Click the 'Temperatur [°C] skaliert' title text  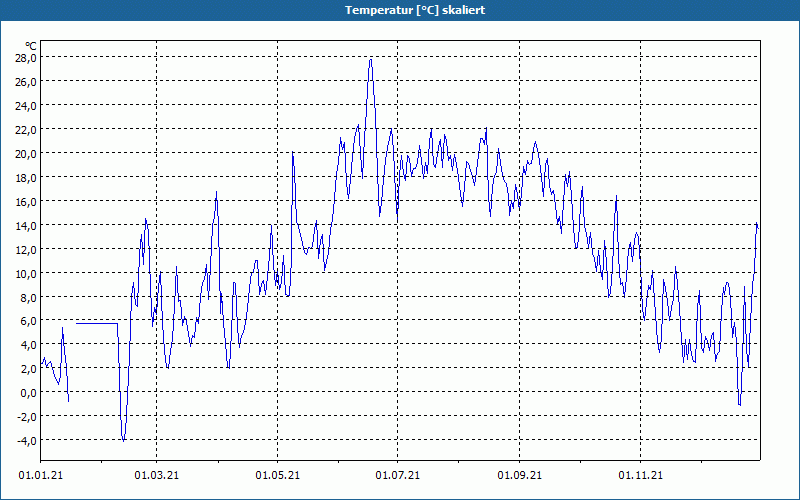click(415, 10)
